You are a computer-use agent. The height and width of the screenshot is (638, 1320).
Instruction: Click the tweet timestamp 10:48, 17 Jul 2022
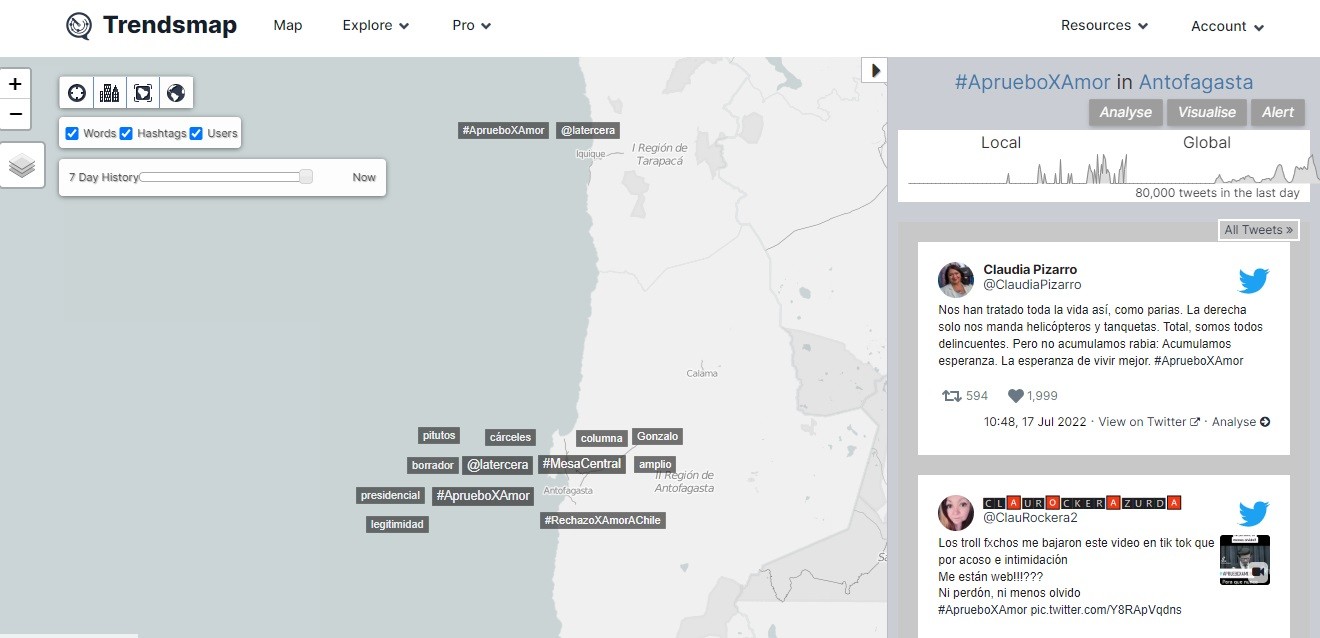1035,422
